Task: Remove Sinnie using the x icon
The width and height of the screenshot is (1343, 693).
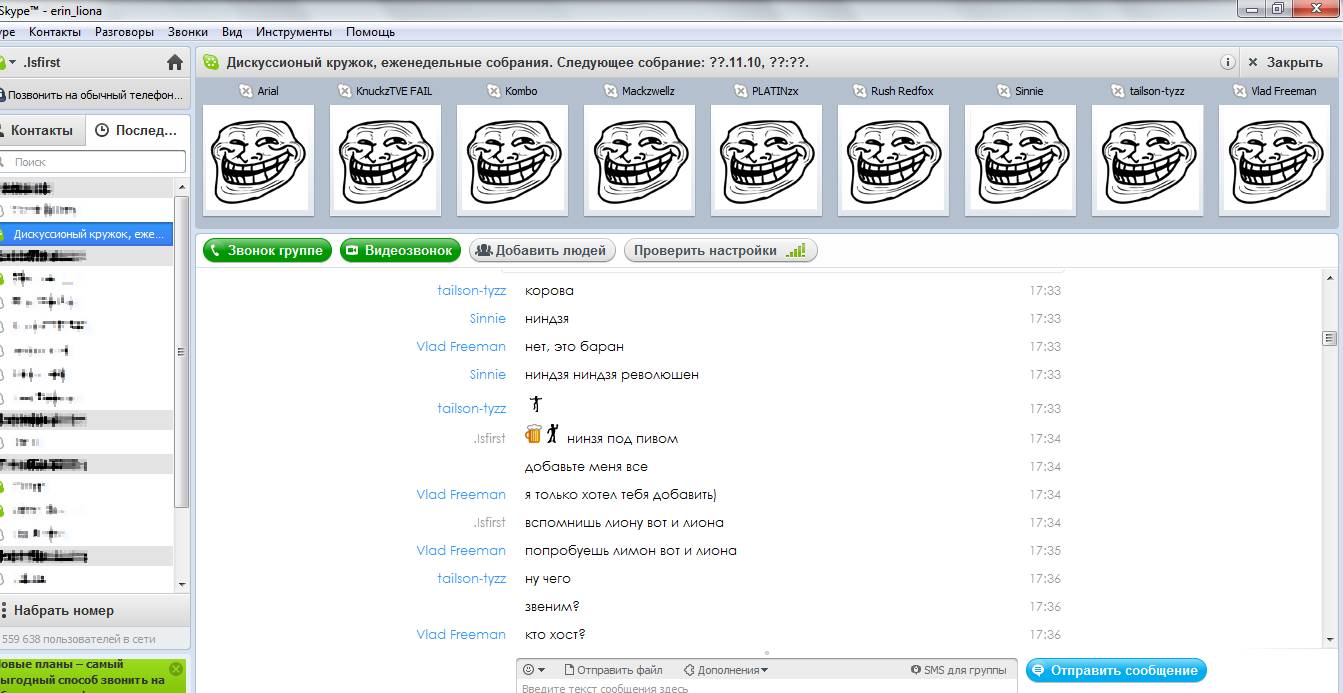Action: [x=1004, y=91]
